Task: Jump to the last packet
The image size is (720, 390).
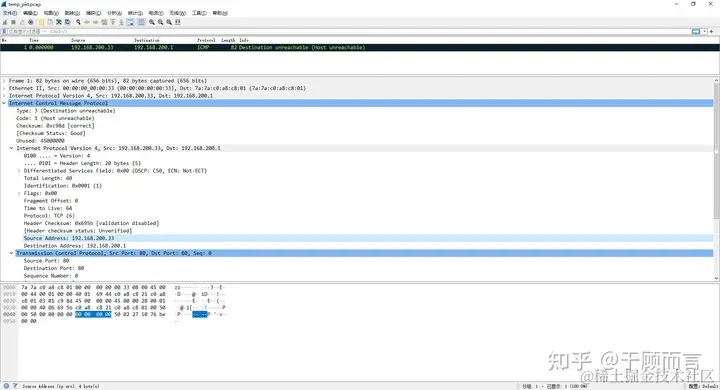Action: (121, 22)
